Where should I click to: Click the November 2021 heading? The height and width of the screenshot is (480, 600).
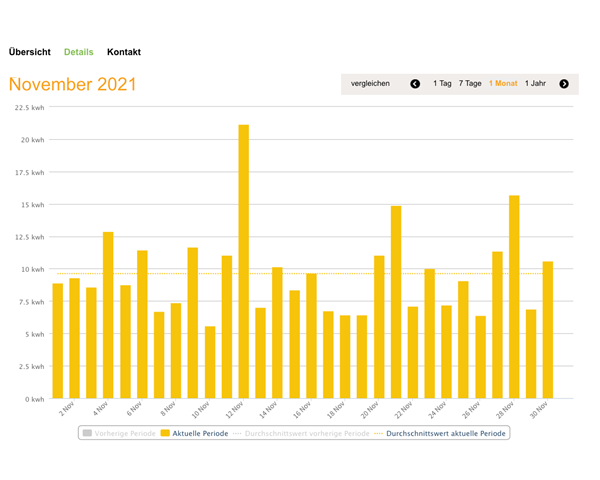point(73,85)
